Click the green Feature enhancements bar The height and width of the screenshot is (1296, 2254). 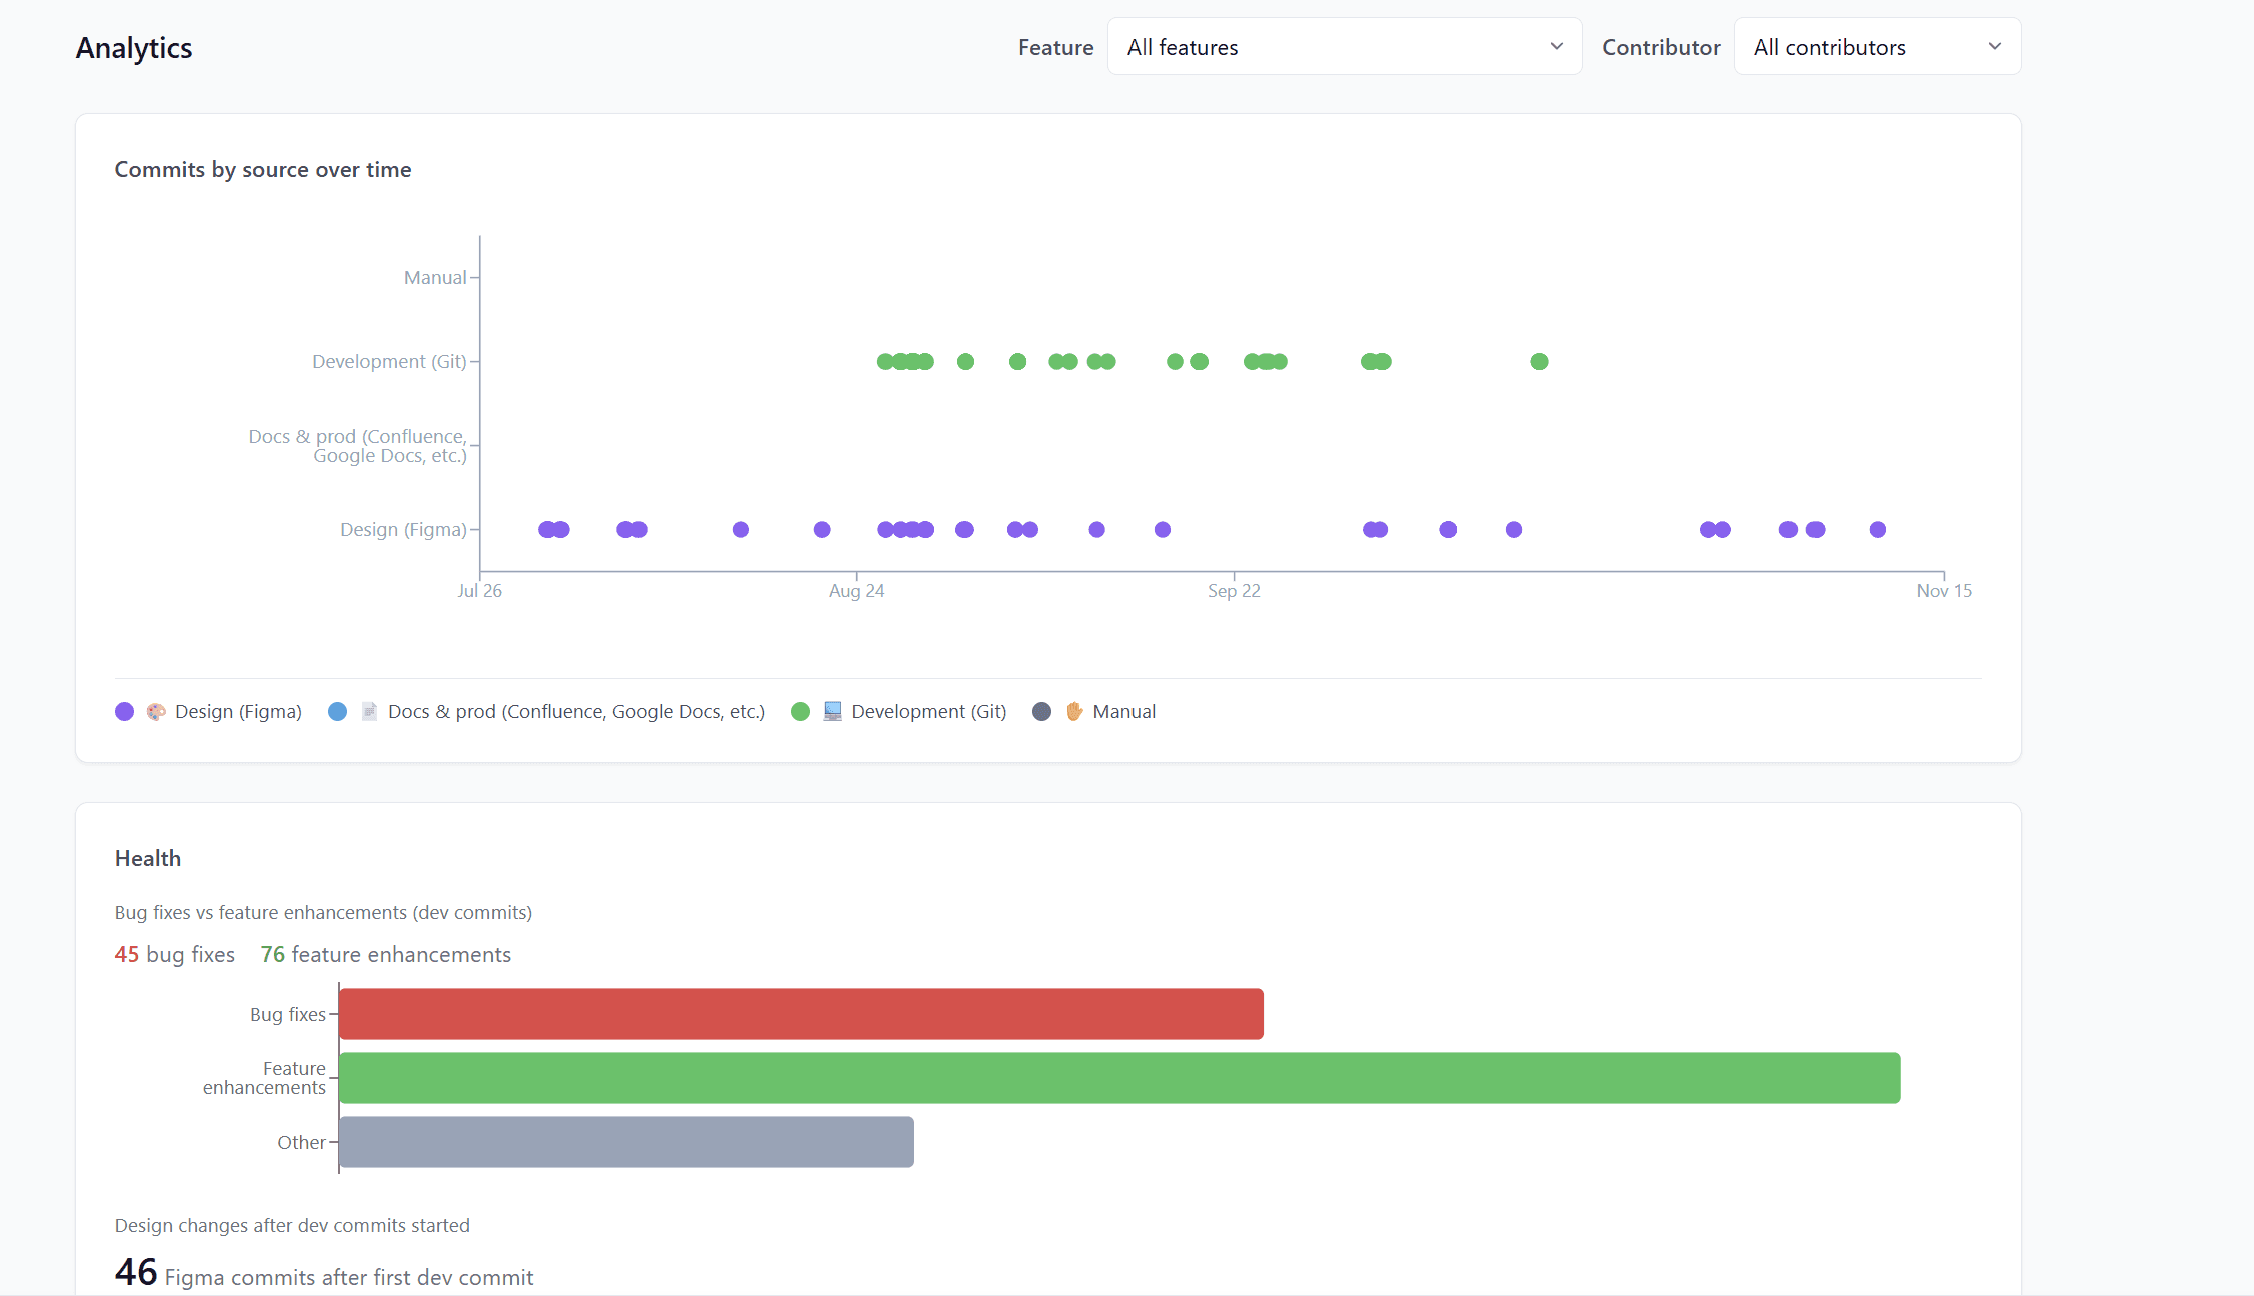1119,1078
